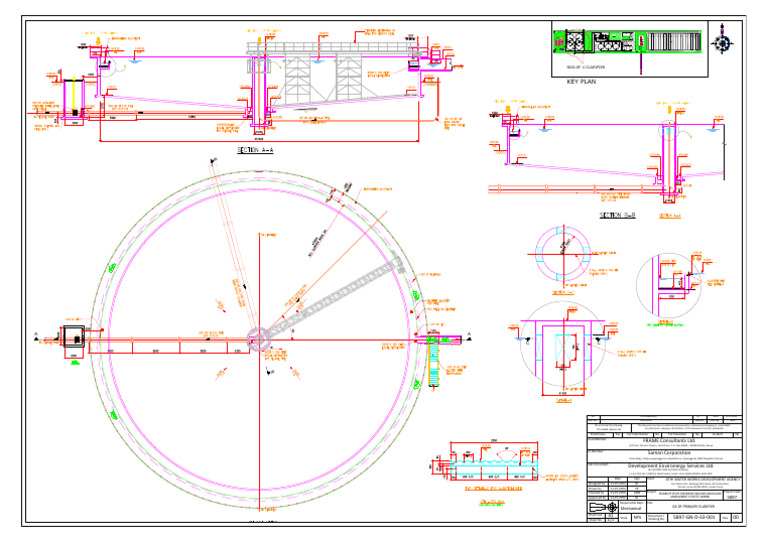Click the circular launder detail at far right
768x542 pixels.
(x=668, y=285)
